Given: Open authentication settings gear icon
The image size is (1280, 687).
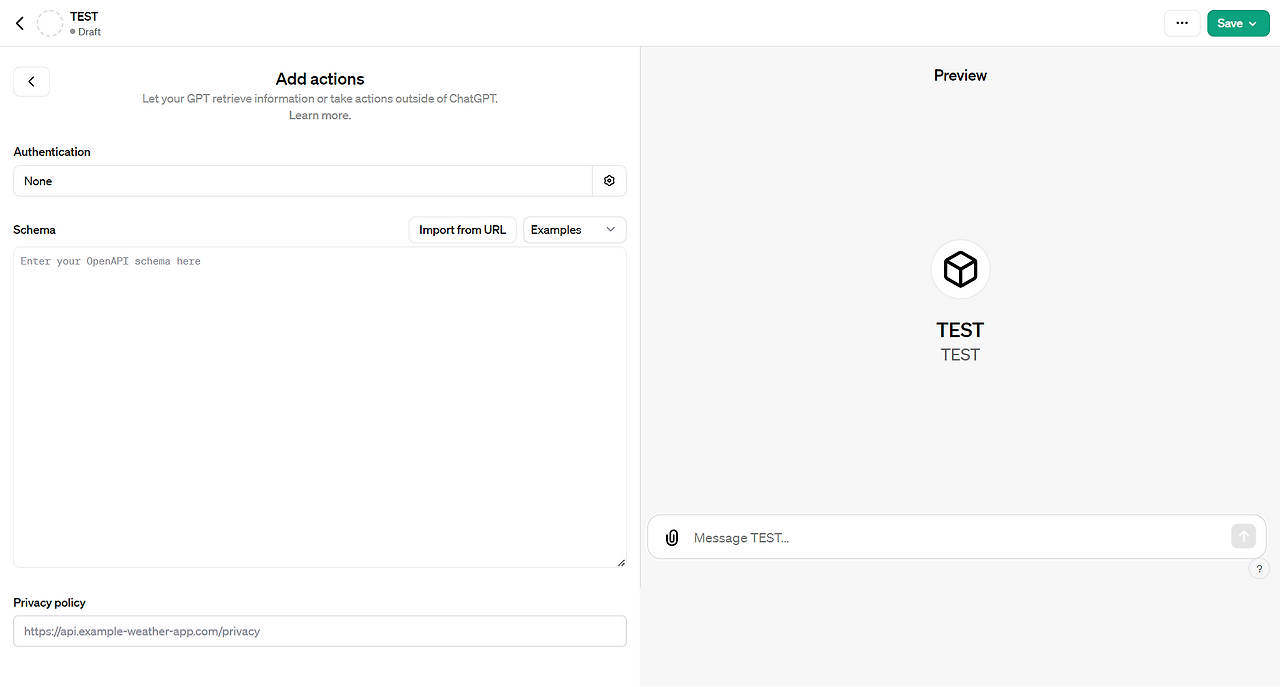Looking at the screenshot, I should (x=609, y=181).
